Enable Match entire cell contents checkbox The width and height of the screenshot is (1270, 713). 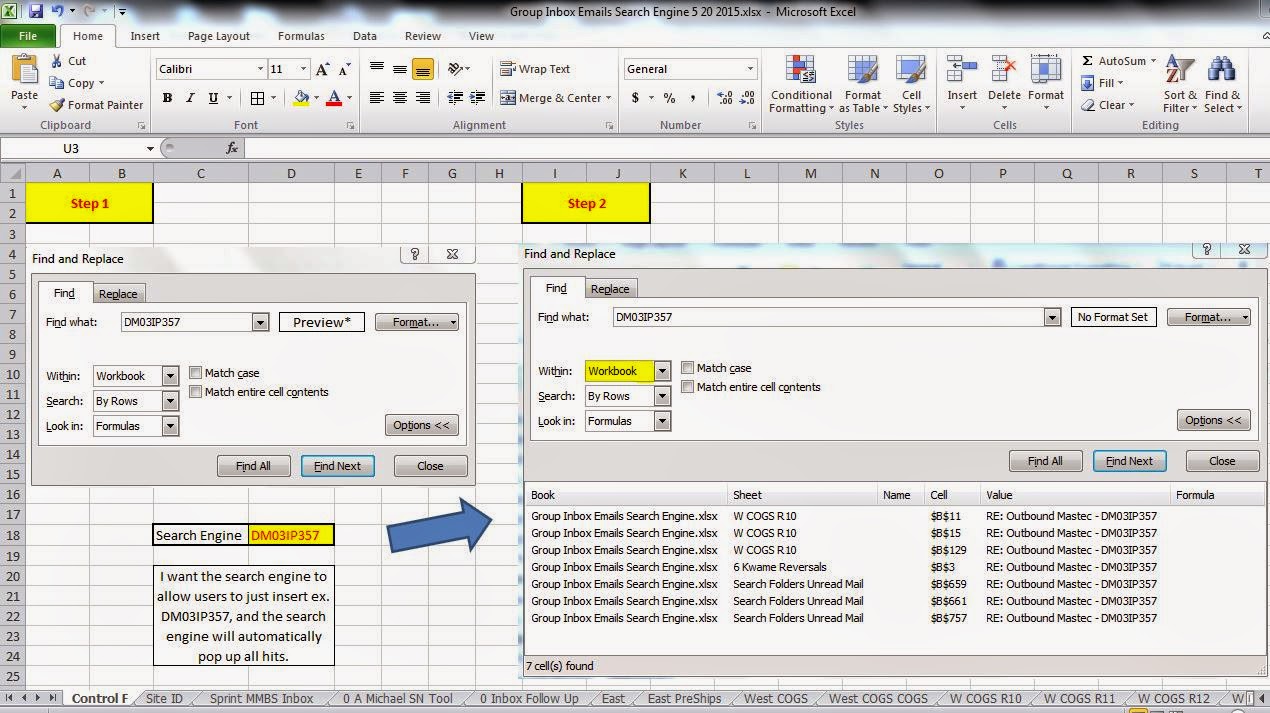pos(688,386)
